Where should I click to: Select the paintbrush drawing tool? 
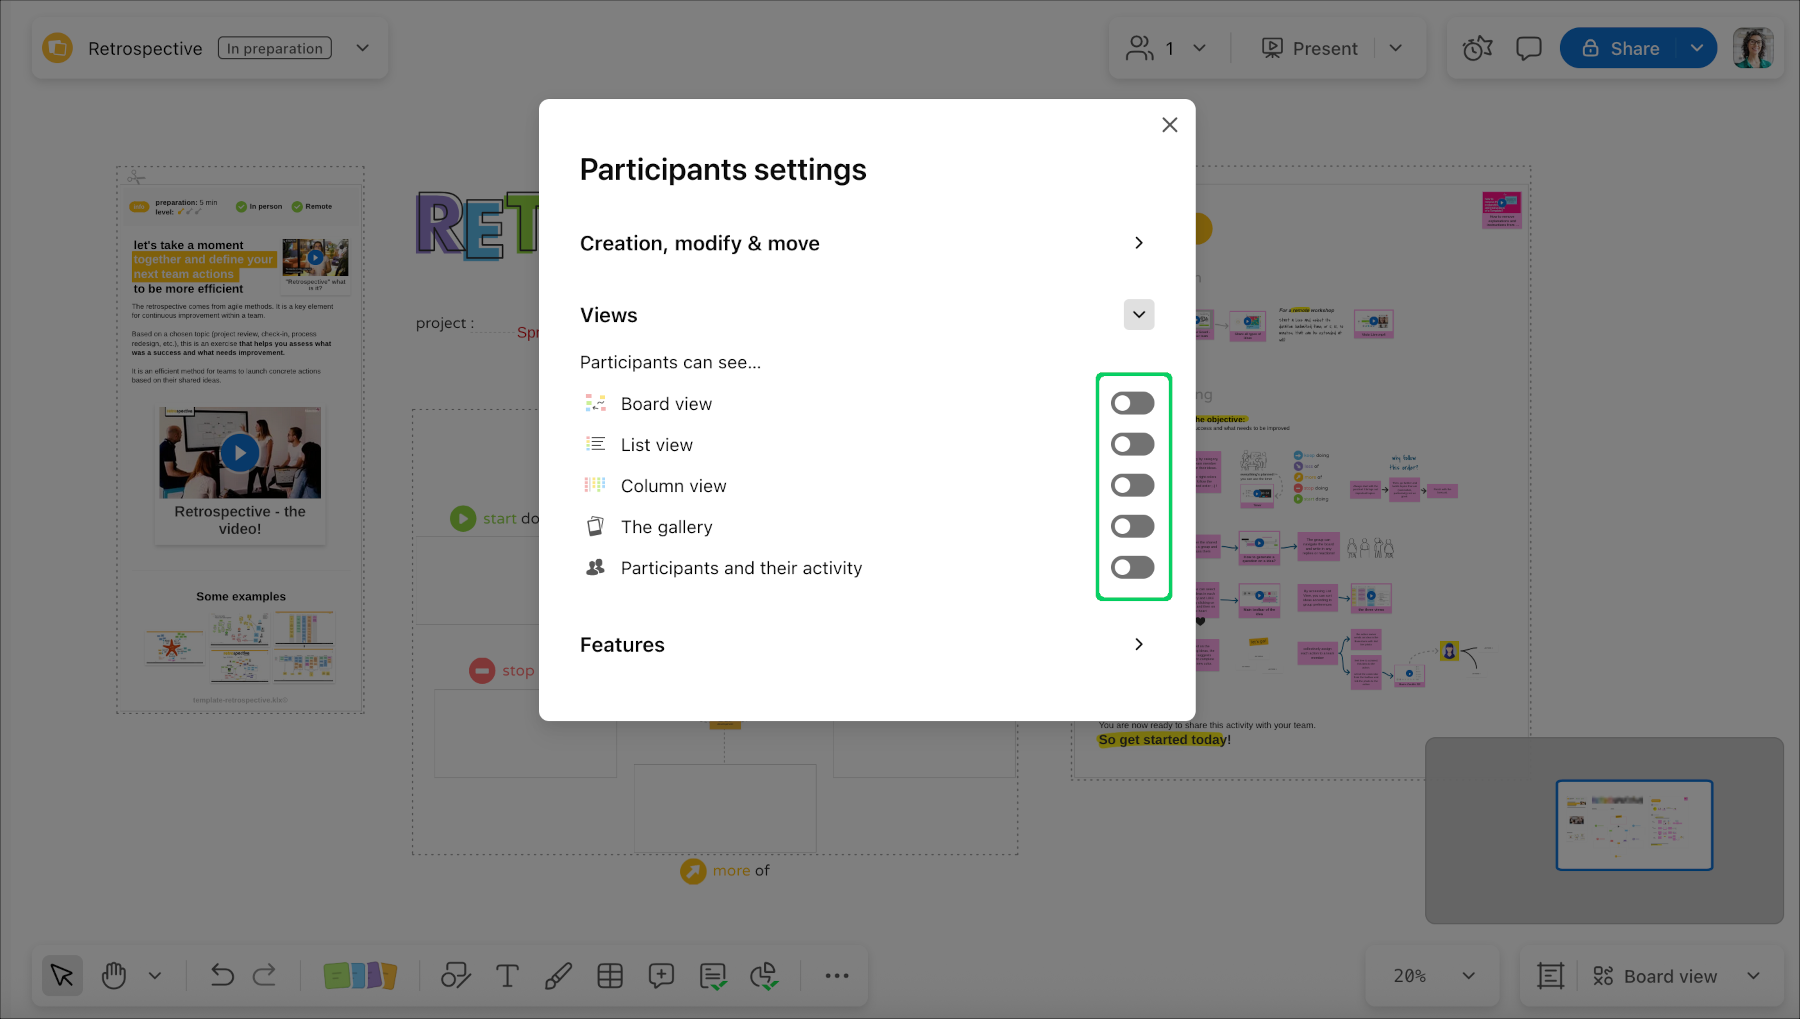click(558, 976)
